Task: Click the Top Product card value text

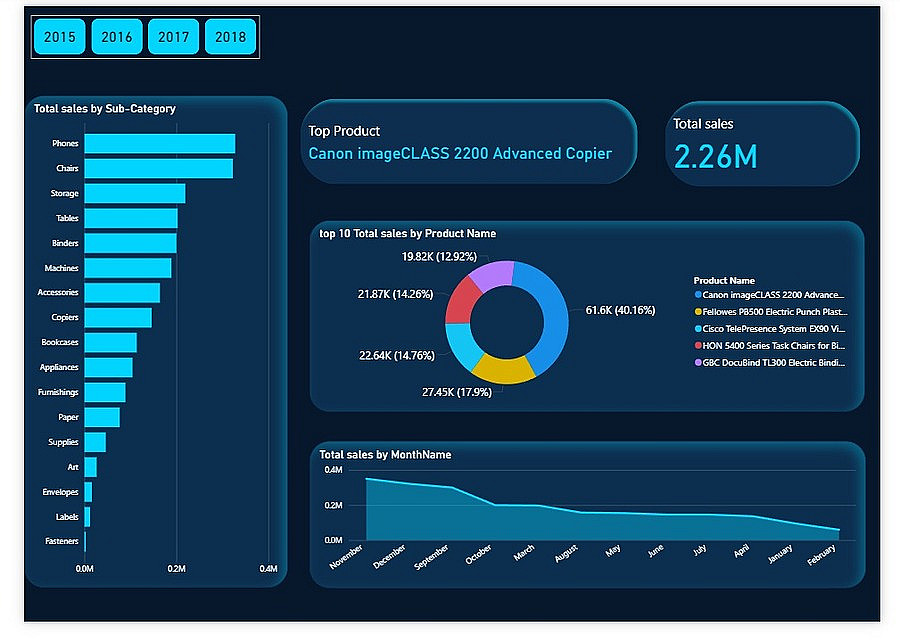Action: (x=460, y=154)
